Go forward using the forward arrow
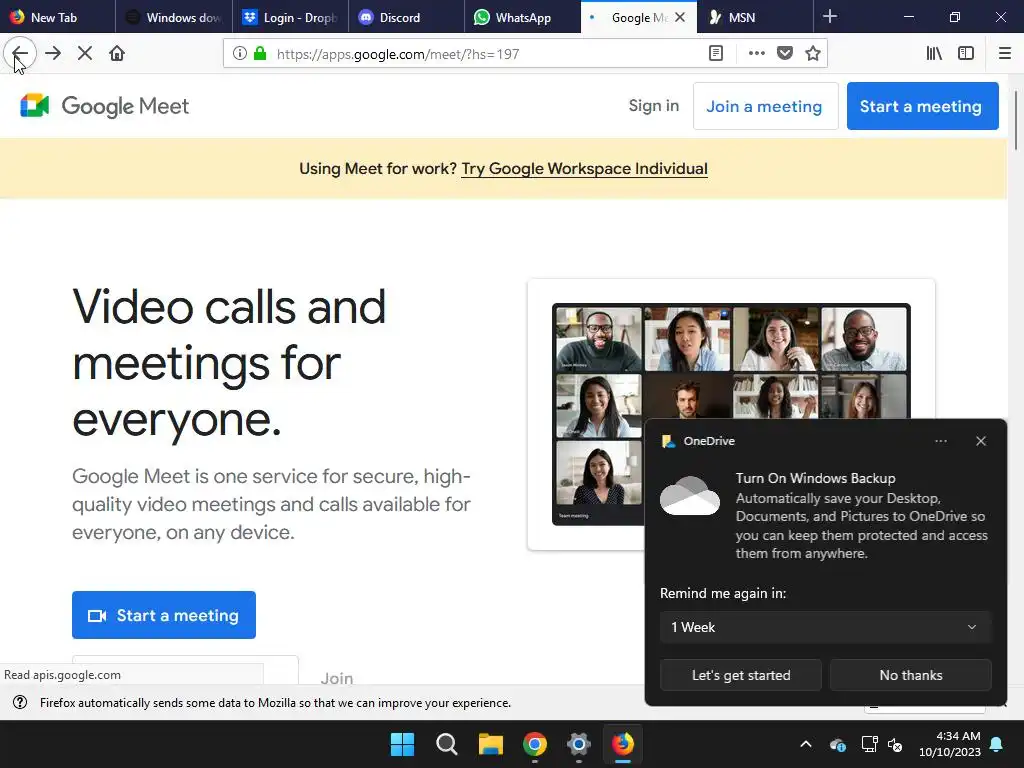 click(53, 54)
